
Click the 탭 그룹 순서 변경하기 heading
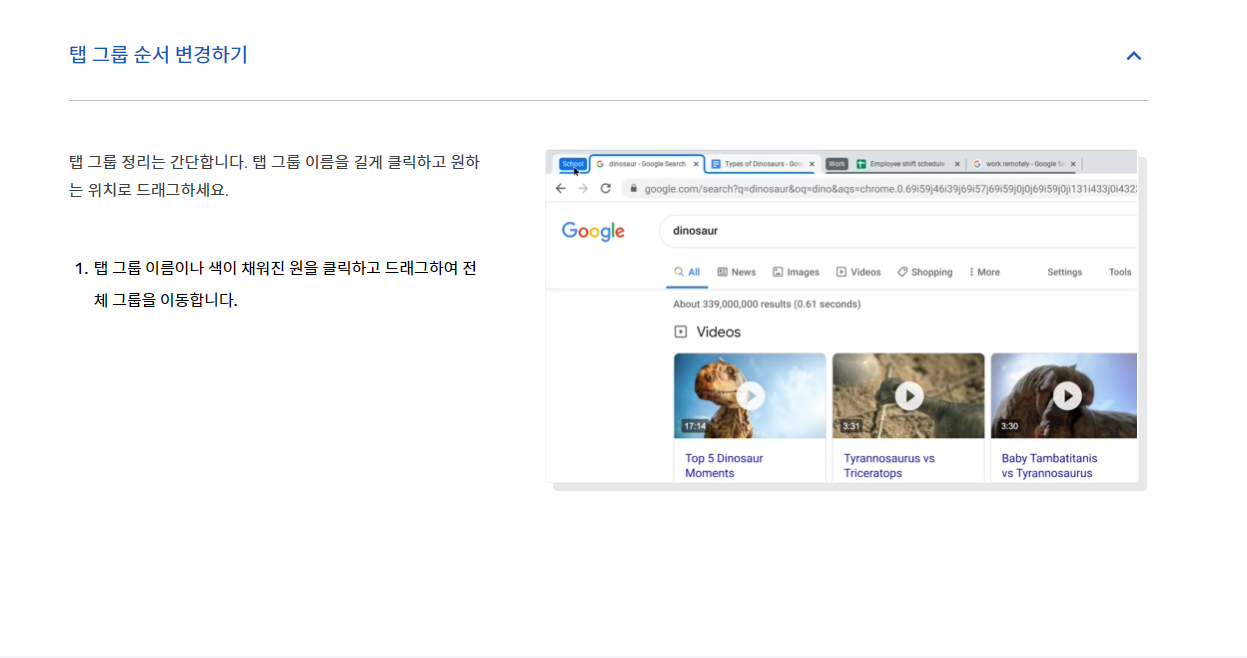pos(158,54)
